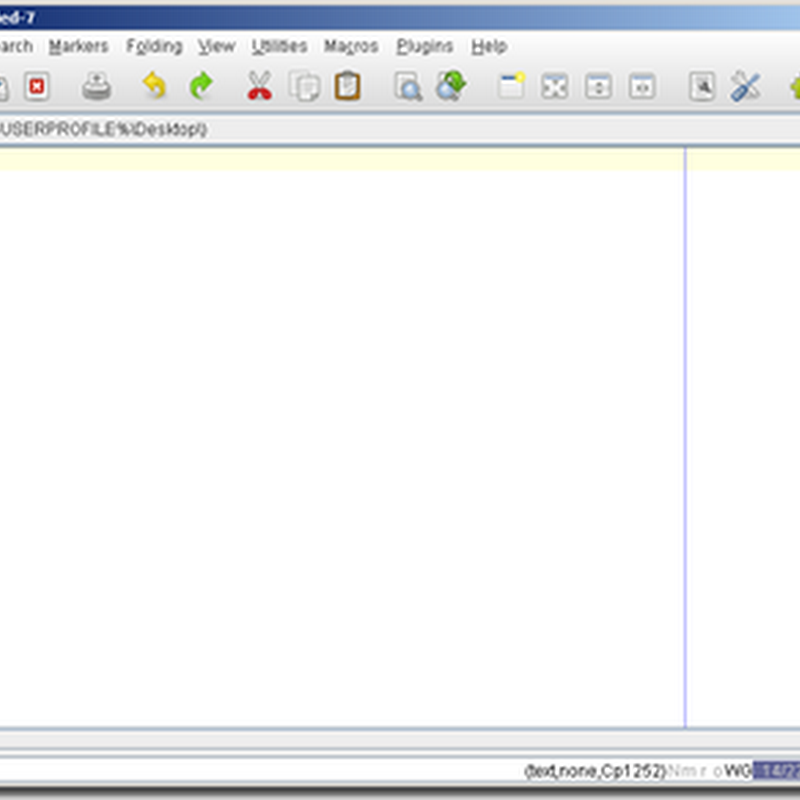The width and height of the screenshot is (800, 800).
Task: Open the Macros menu
Action: 349,46
